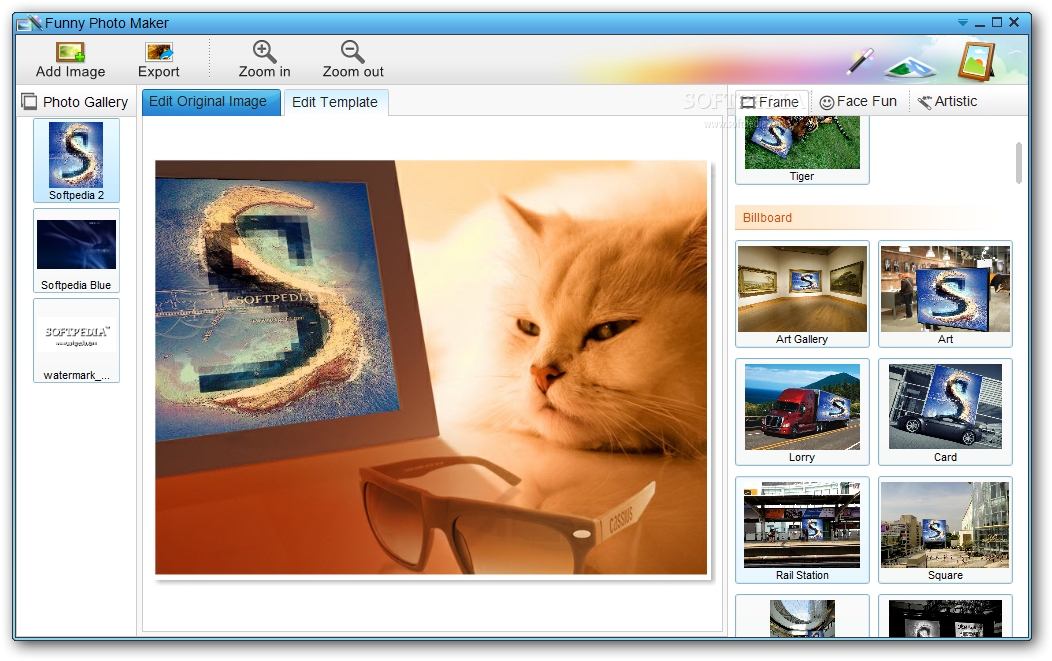Screen dimensions: 1052x661
Task: Select the watermark gallery photo
Action: pos(76,340)
